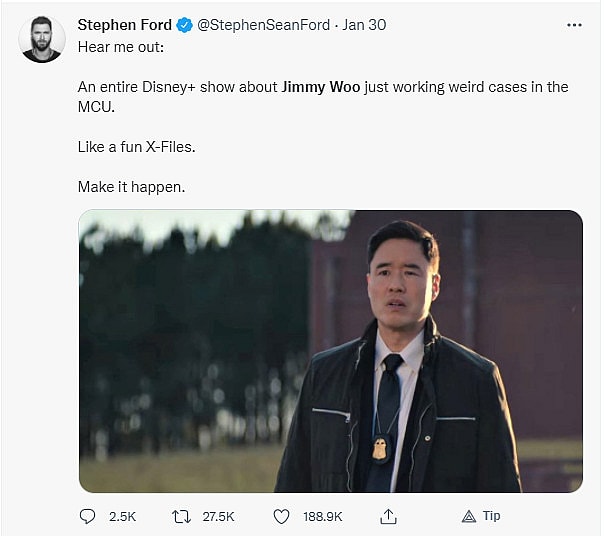604x536 pixels.
Task: Click the share upload icon
Action: 388,516
